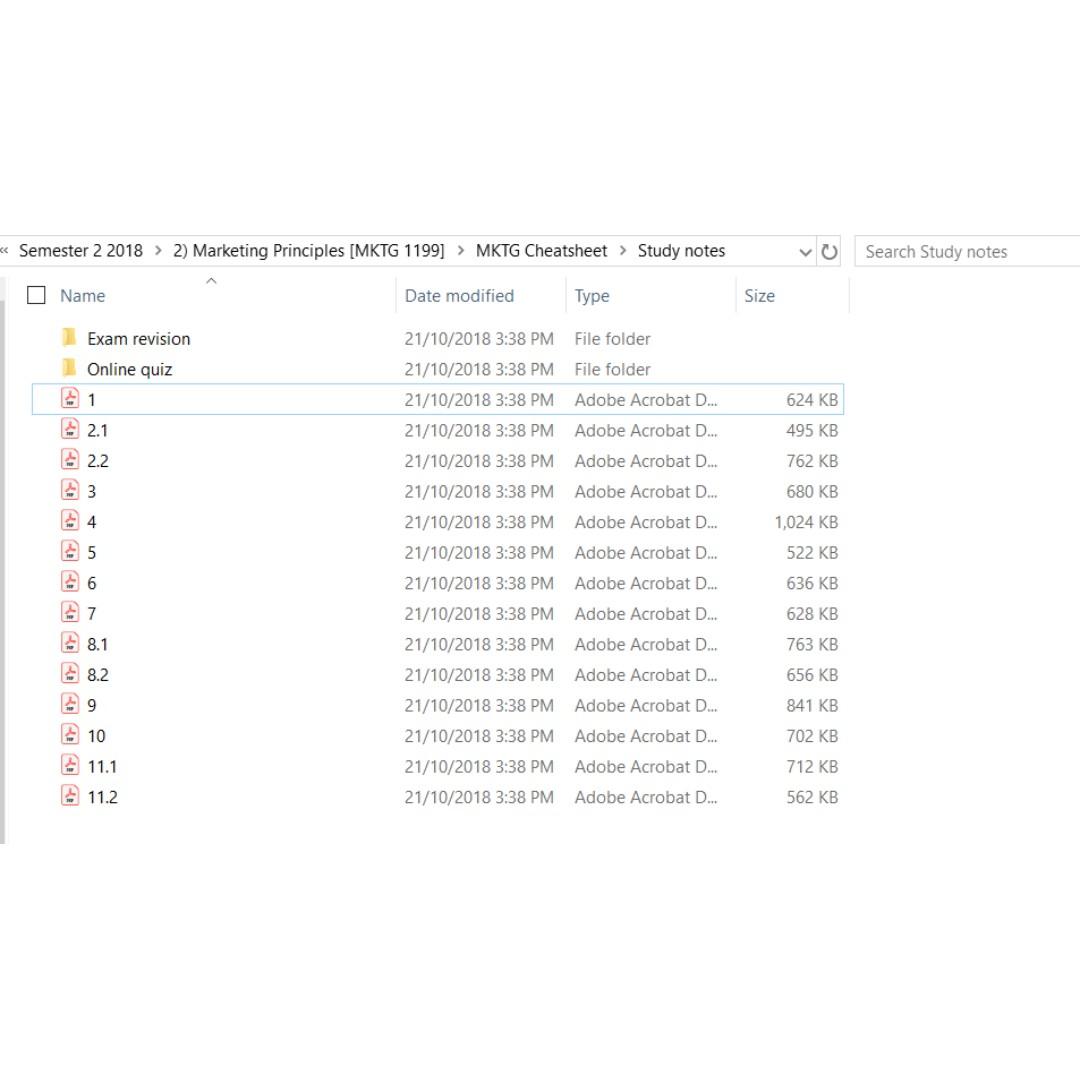Go to Marketing Principles [MKTG 1199] breadcrumb

pos(308,251)
